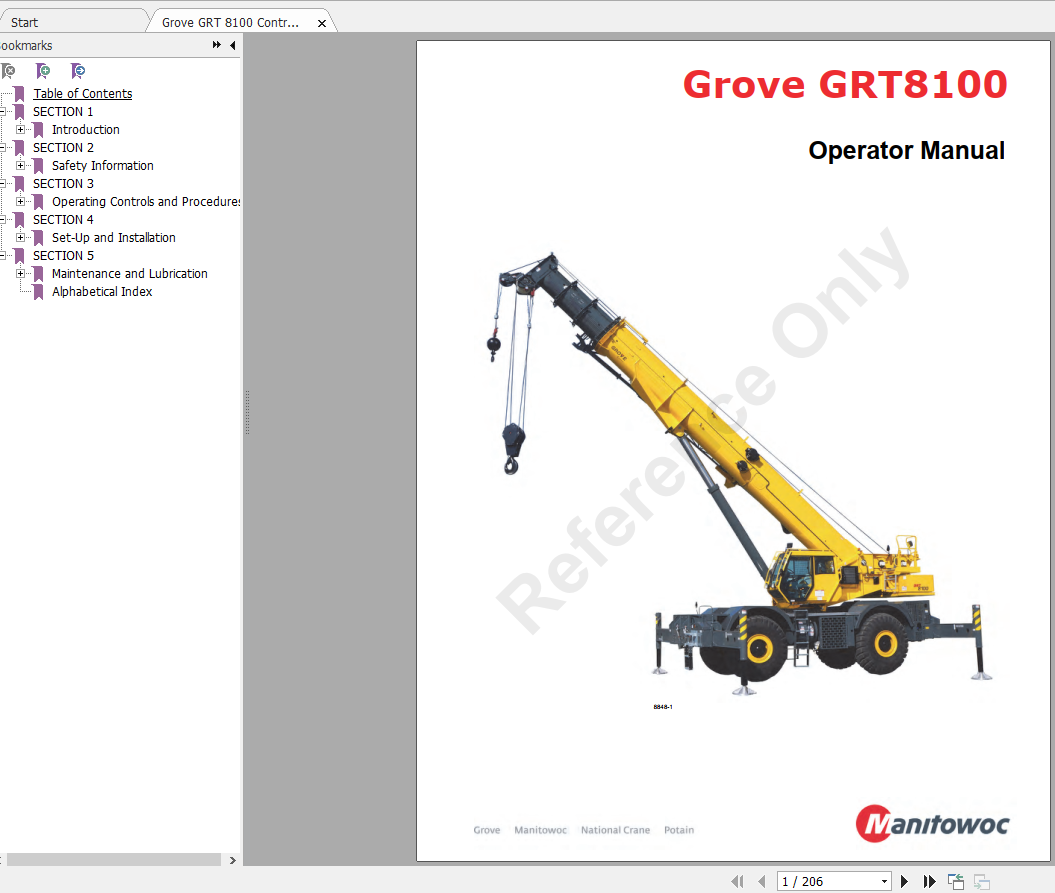Select the SECTION 1 bookmark
This screenshot has width=1055, height=893.
click(63, 112)
